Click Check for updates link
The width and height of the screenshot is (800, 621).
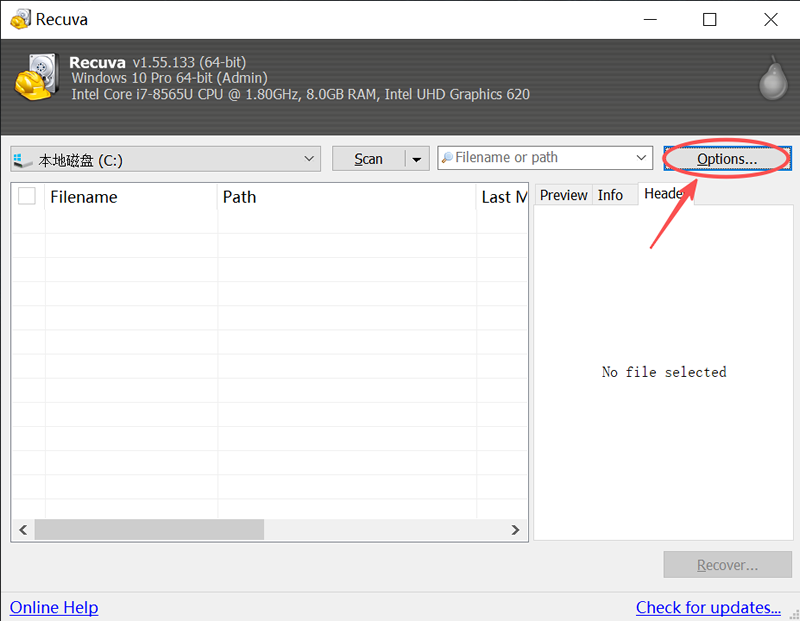708,607
